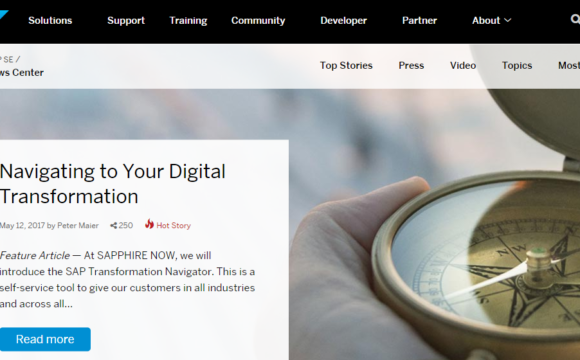Viewport: 580px width, 360px height.
Task: Go to the Training section
Action: 188,20
